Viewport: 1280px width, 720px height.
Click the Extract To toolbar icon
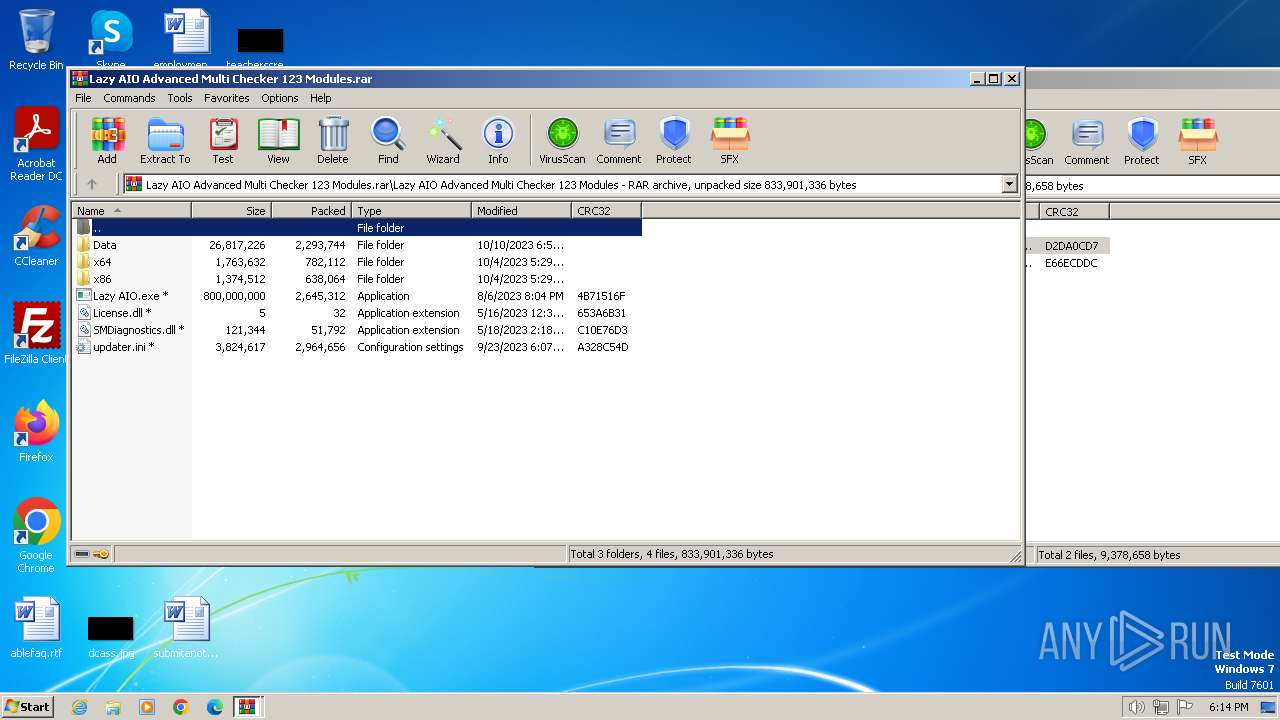(165, 140)
